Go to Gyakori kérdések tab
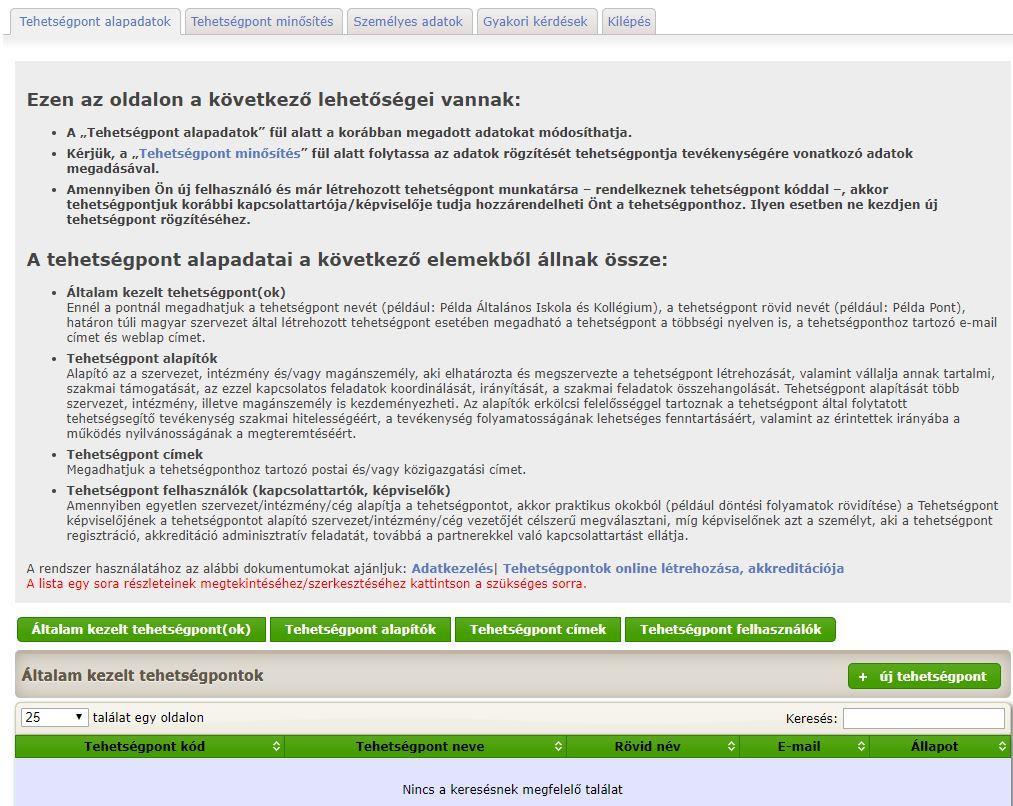1013x806 pixels. pyautogui.click(x=535, y=21)
